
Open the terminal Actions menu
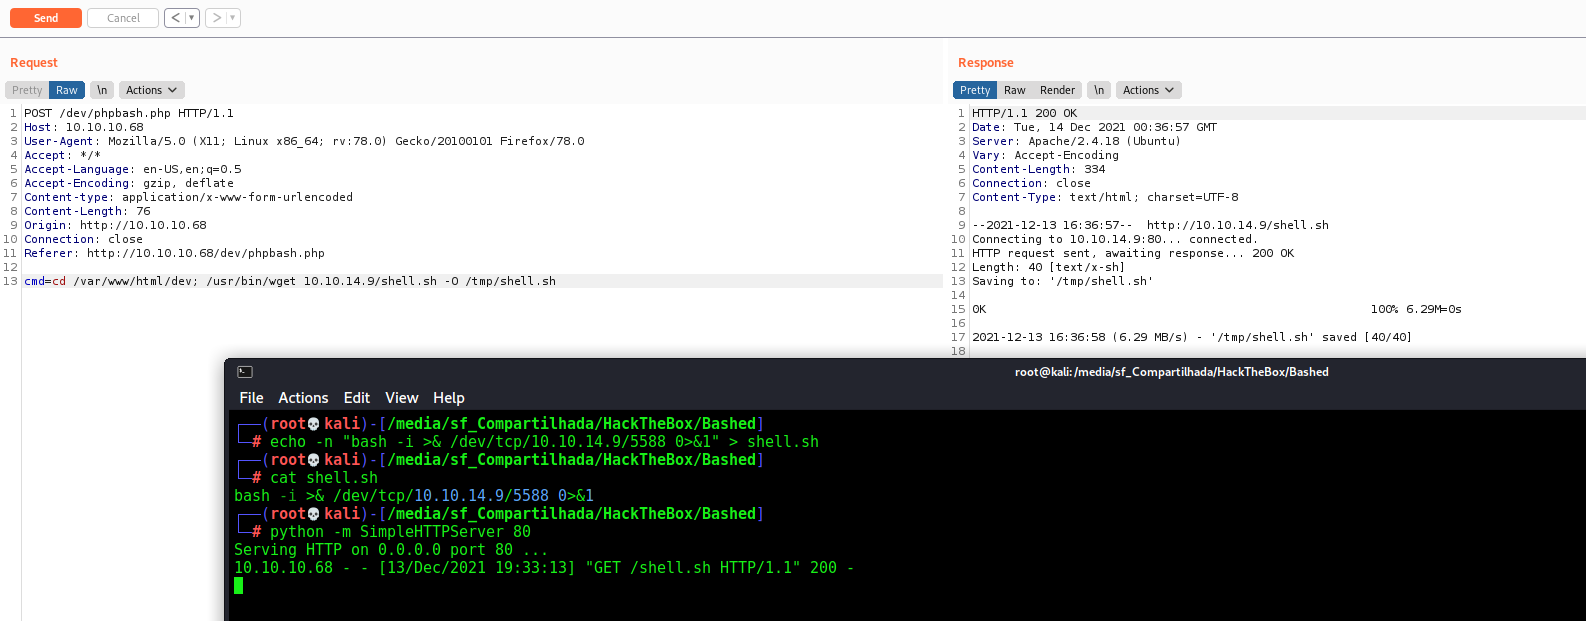coord(303,398)
